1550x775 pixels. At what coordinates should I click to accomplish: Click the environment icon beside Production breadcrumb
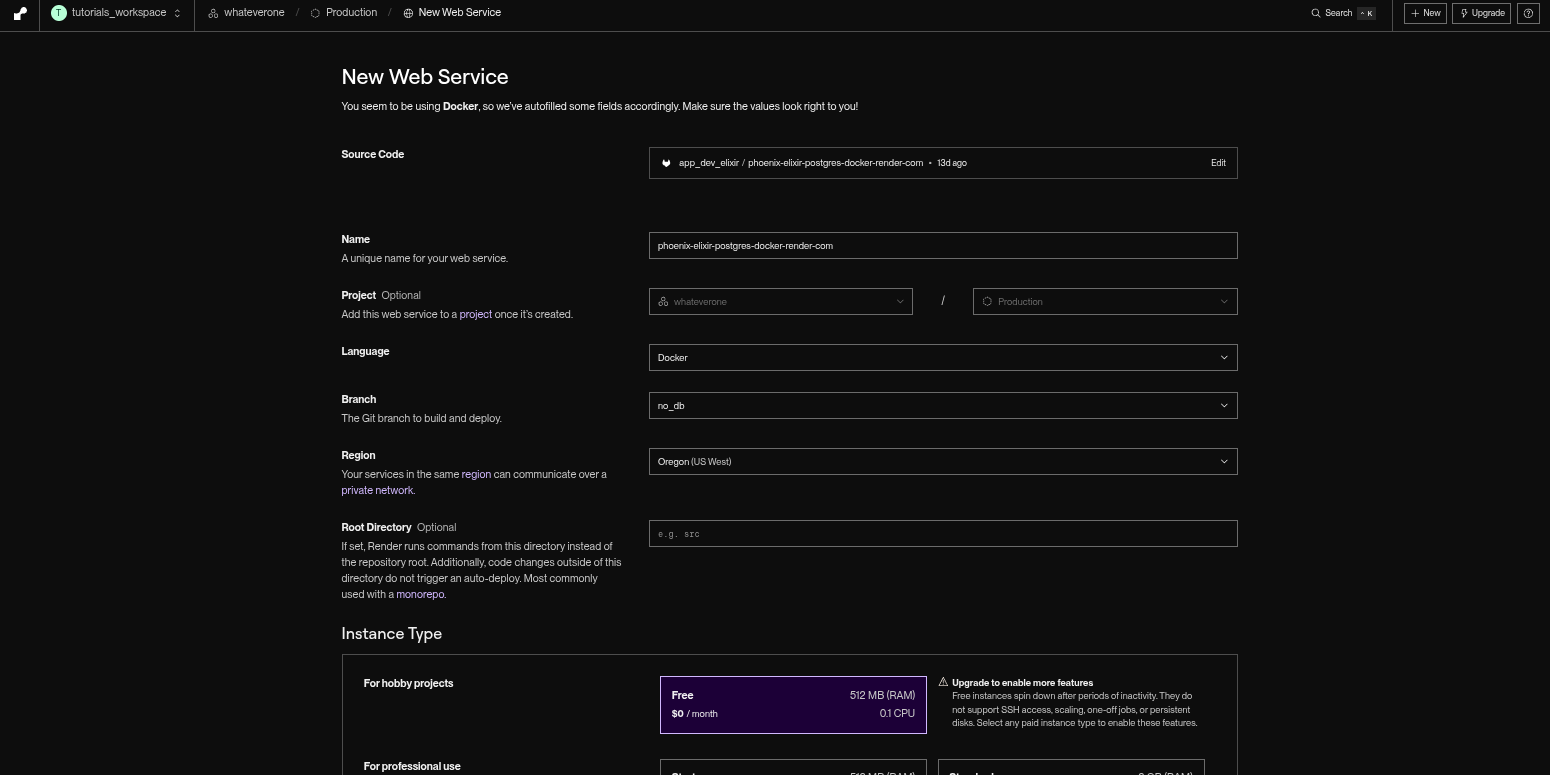click(x=313, y=12)
